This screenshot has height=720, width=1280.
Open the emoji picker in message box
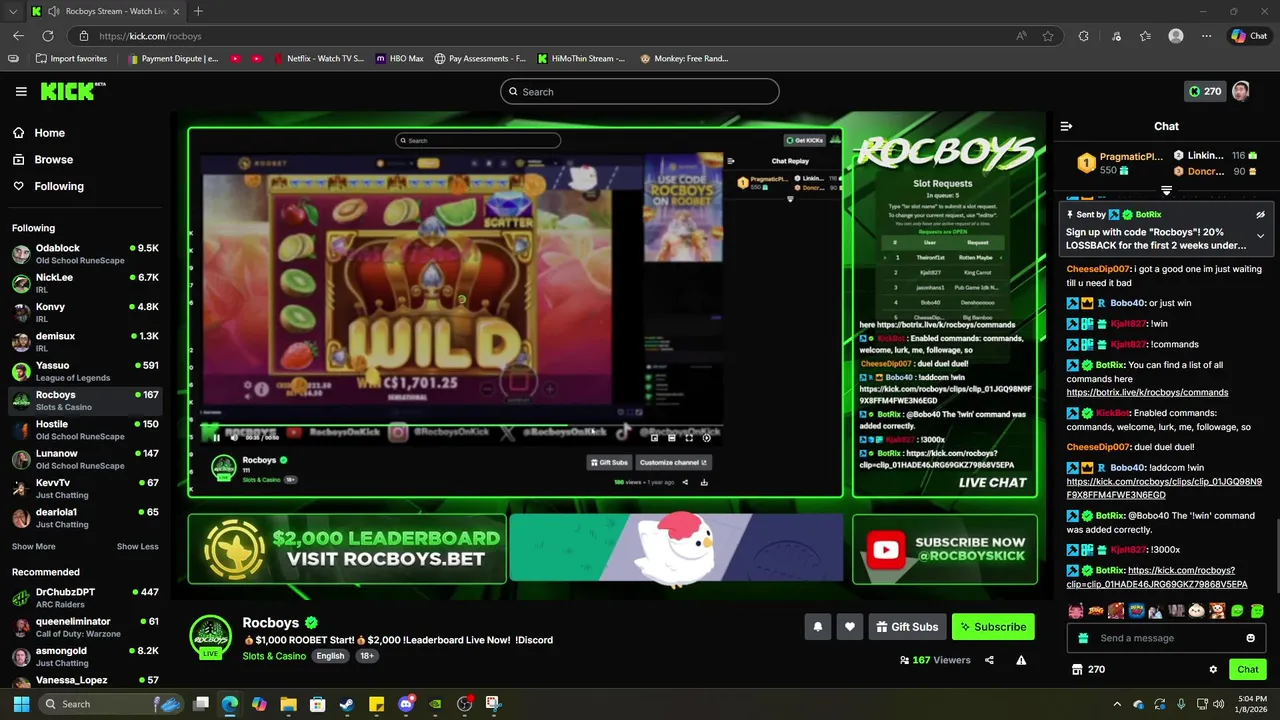[x=1250, y=638]
